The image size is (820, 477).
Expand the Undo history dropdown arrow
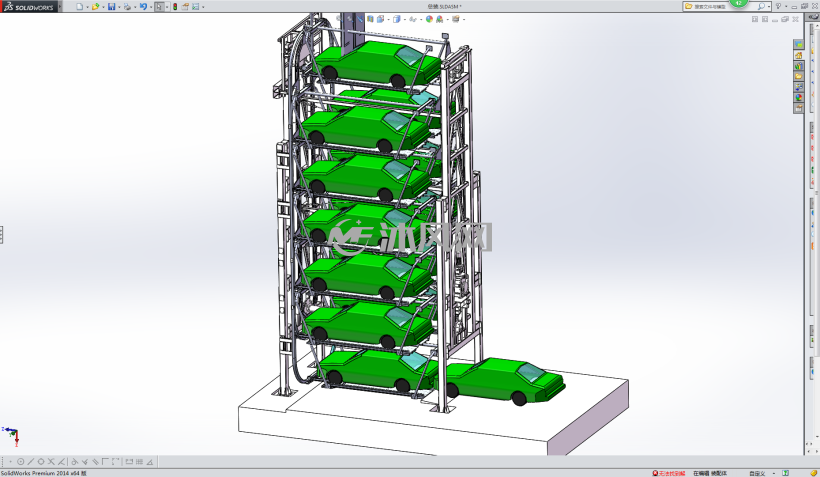click(x=151, y=7)
